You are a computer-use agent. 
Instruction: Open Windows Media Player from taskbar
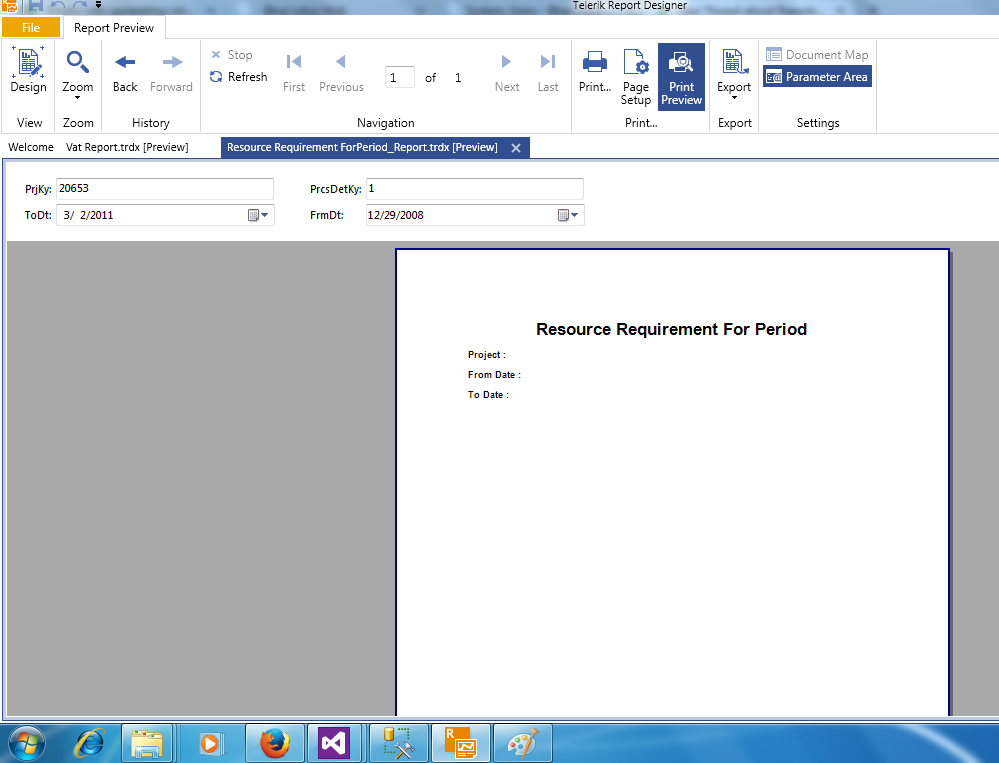click(x=210, y=743)
